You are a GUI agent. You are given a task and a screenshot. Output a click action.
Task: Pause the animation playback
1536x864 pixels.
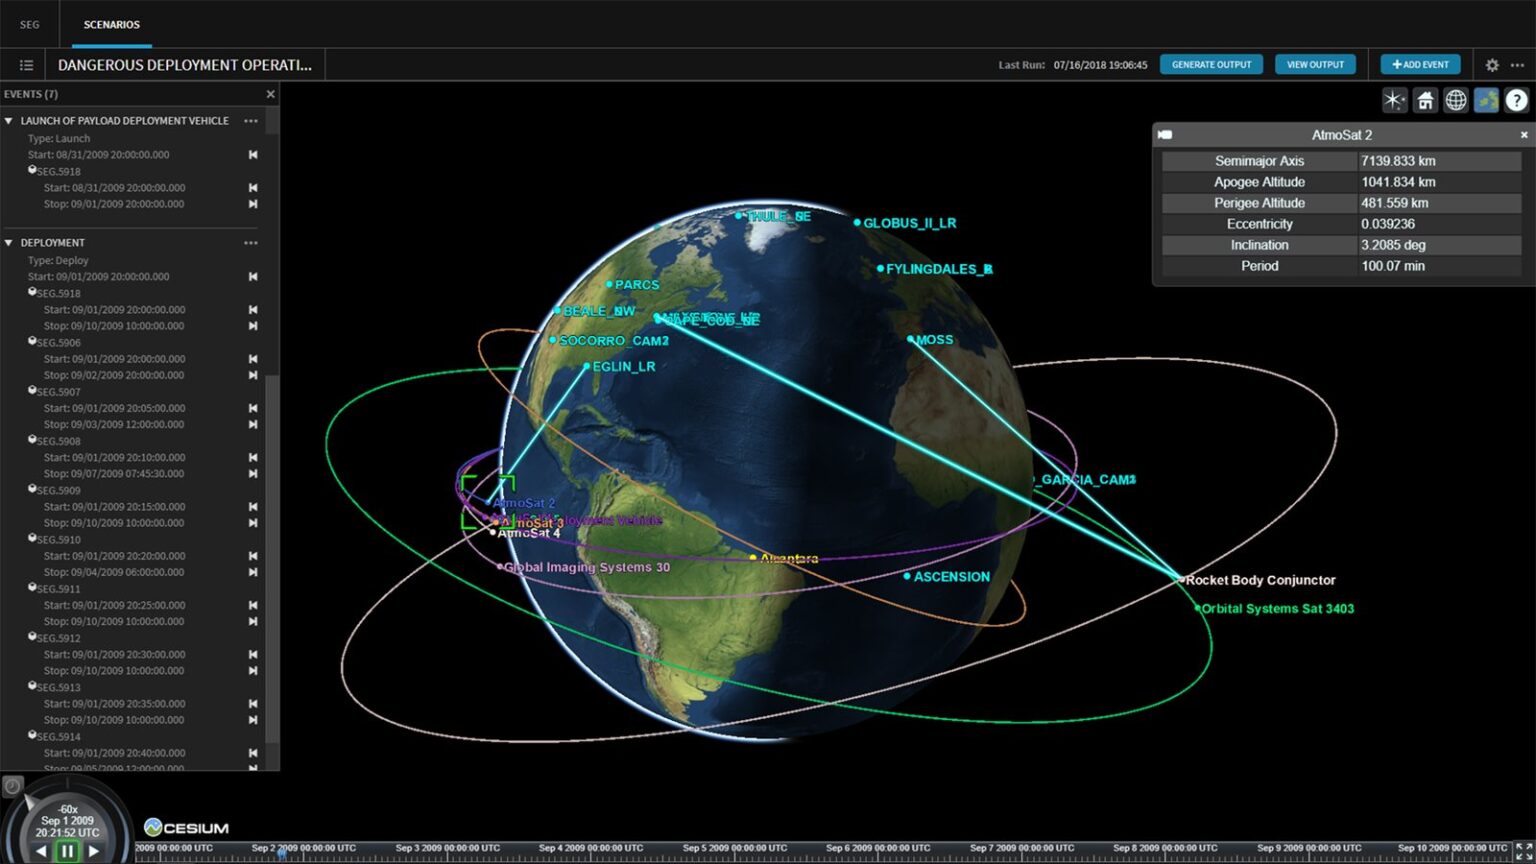click(67, 852)
